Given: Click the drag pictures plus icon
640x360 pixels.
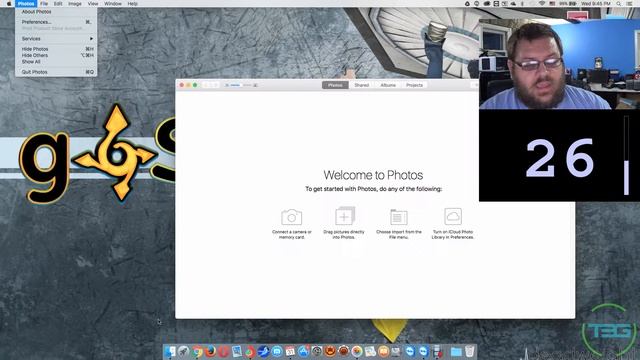Looking at the screenshot, I should (344, 216).
